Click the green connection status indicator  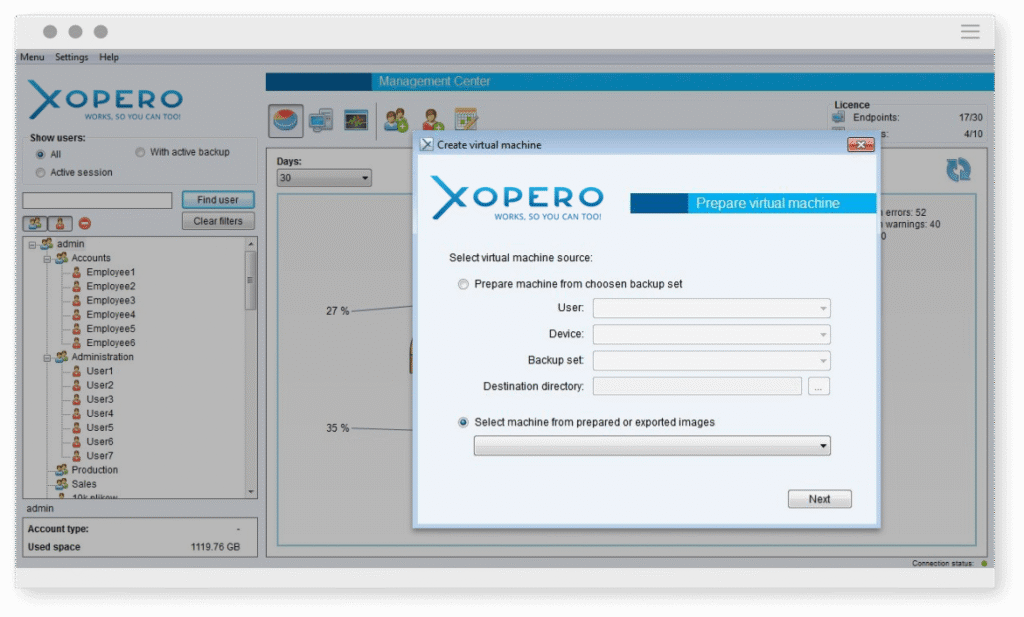984,563
